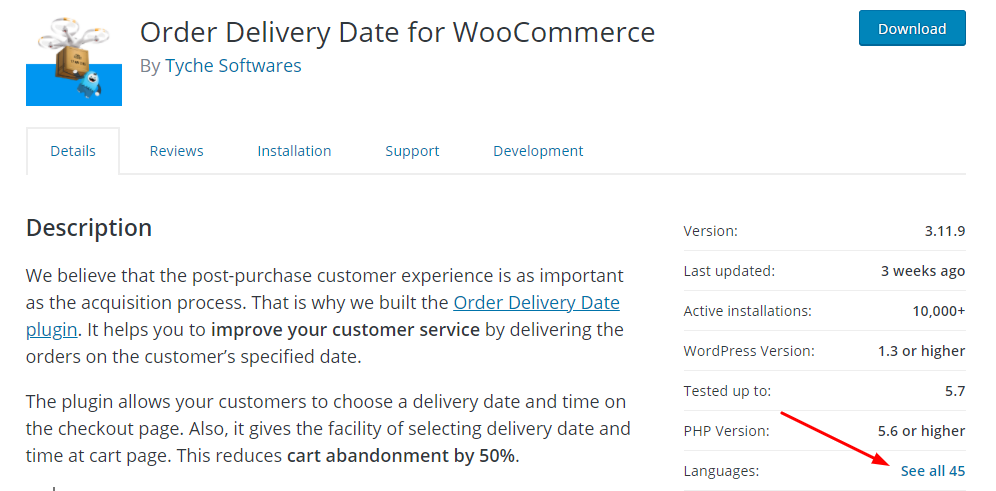Go to the Support tab
This screenshot has height=491, width=996.
[x=412, y=151]
